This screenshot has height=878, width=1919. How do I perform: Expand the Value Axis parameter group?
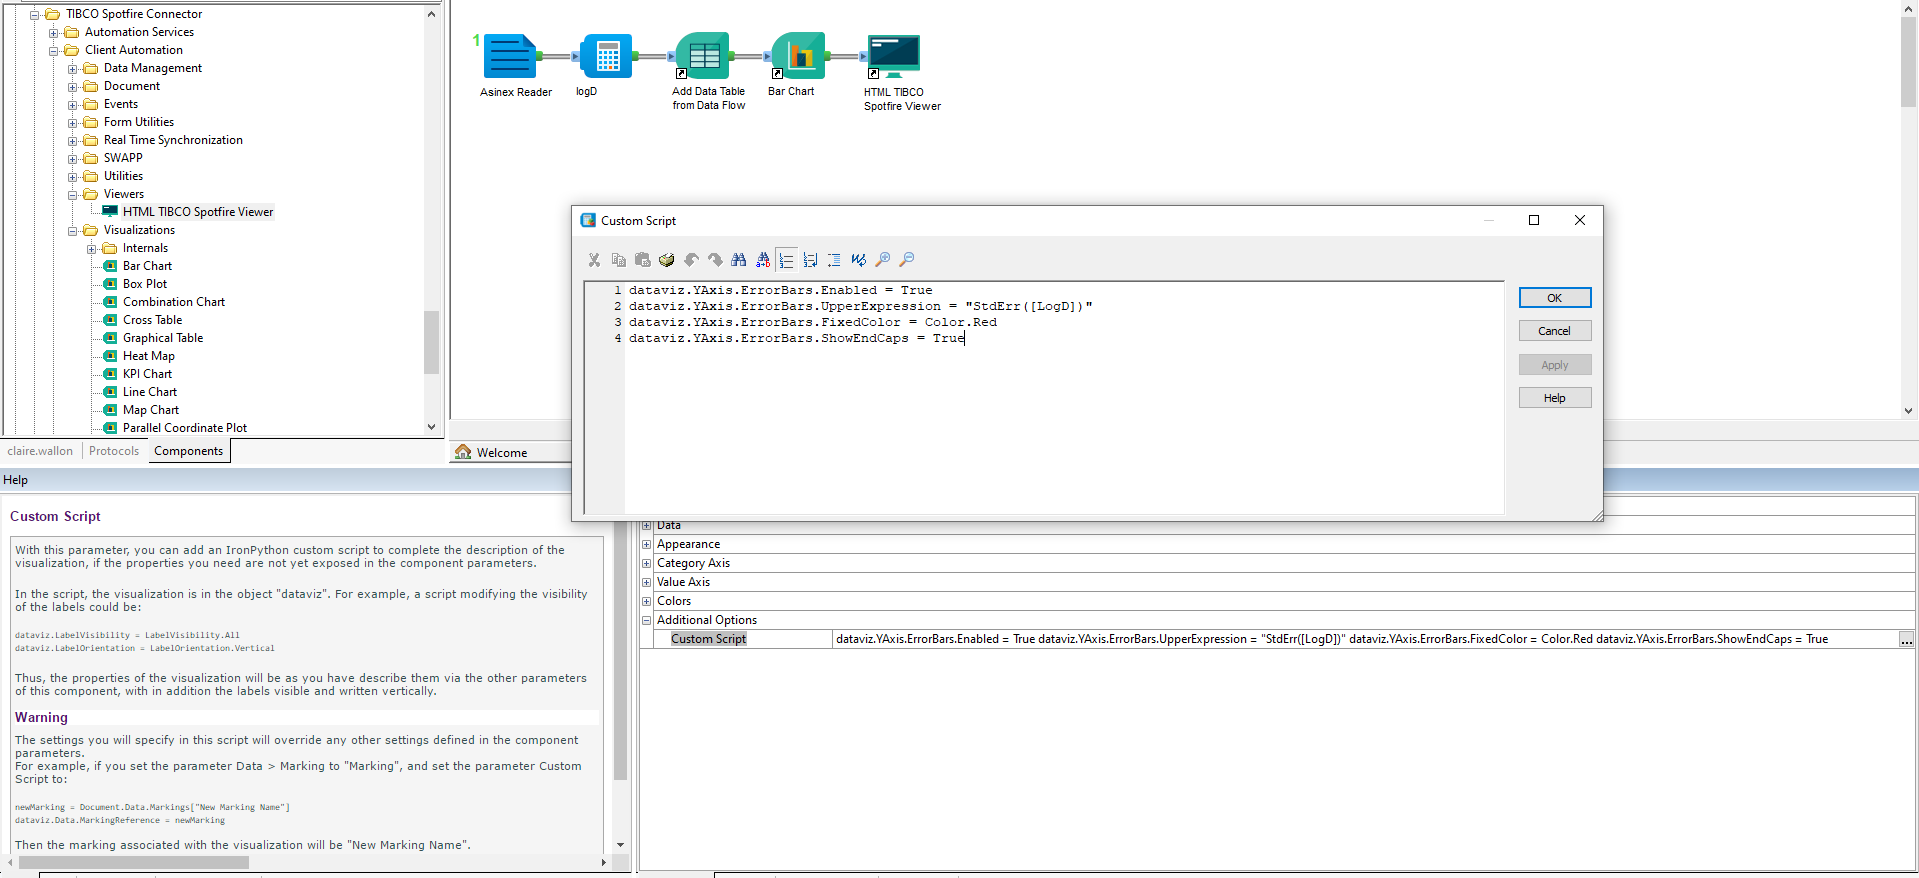pos(646,582)
